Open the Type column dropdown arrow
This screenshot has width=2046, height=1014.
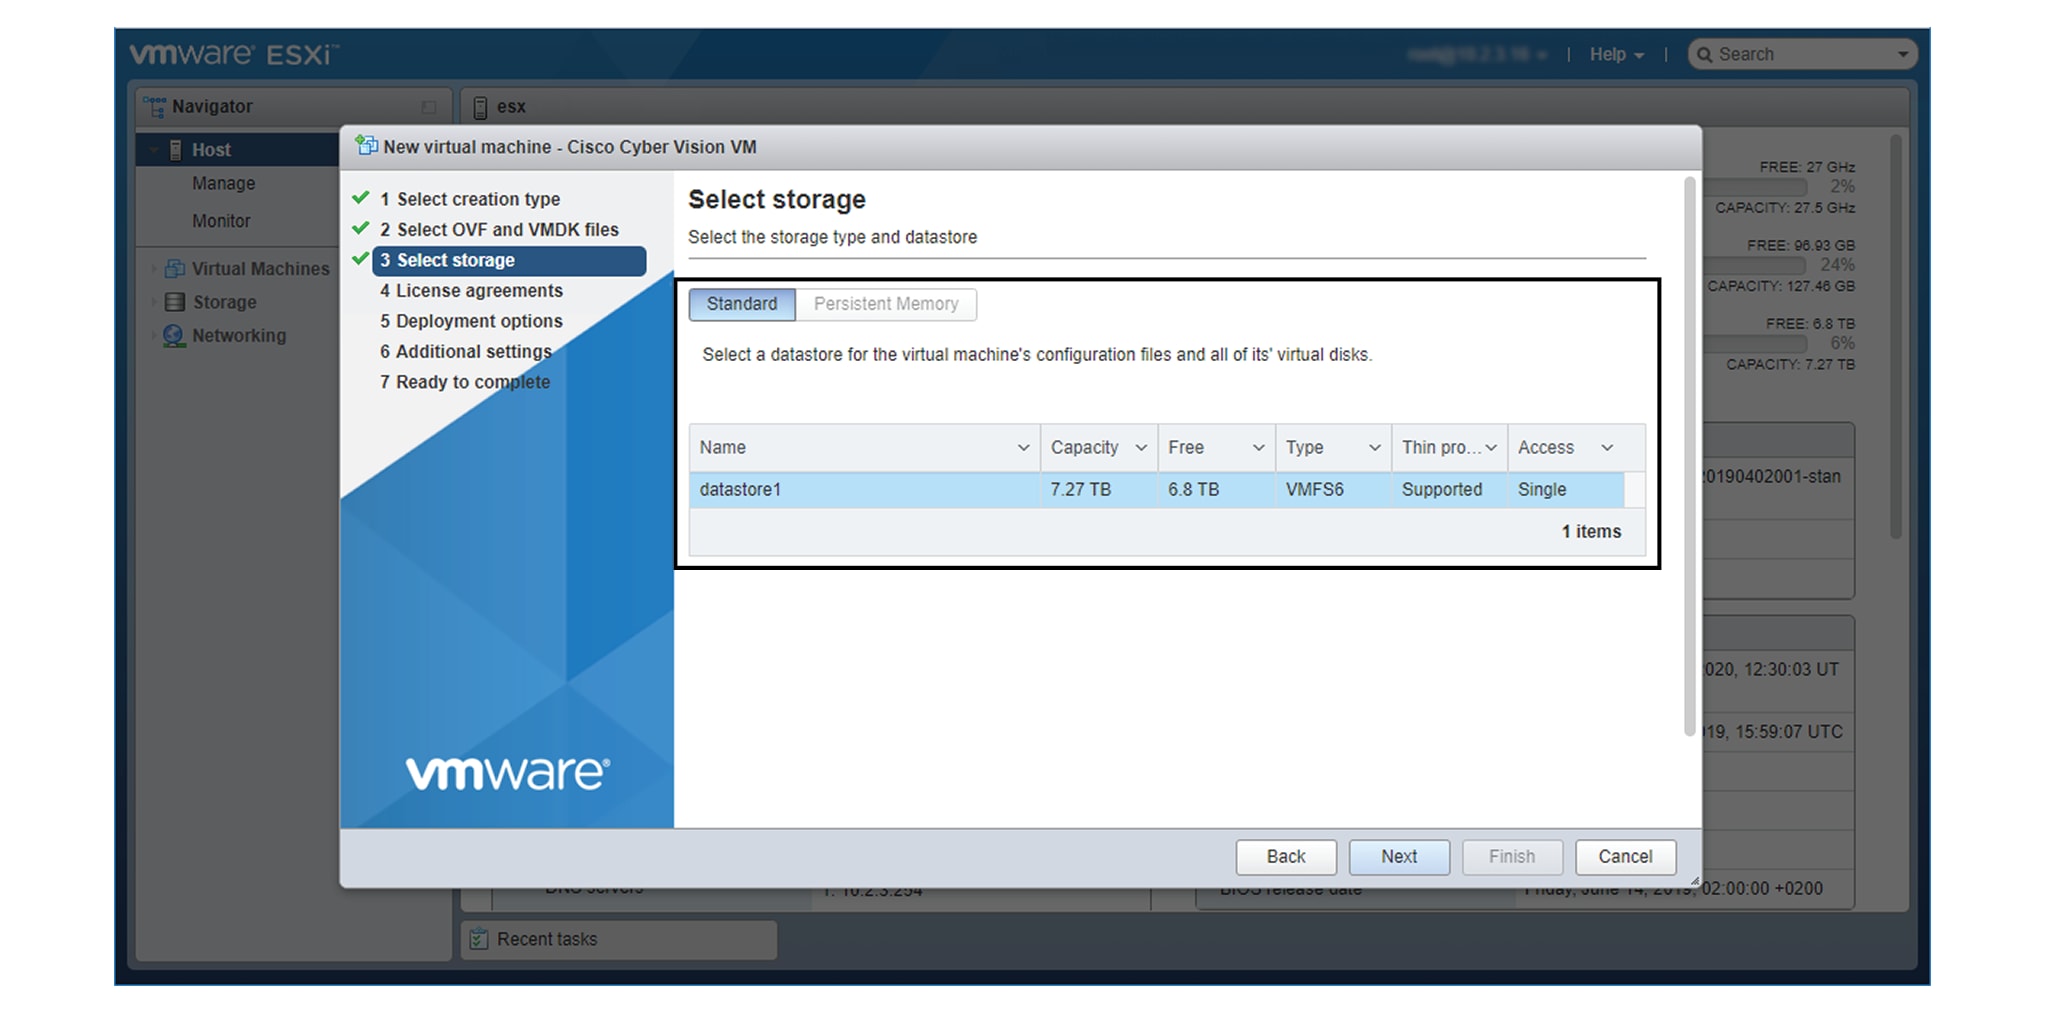pyautogui.click(x=1375, y=448)
